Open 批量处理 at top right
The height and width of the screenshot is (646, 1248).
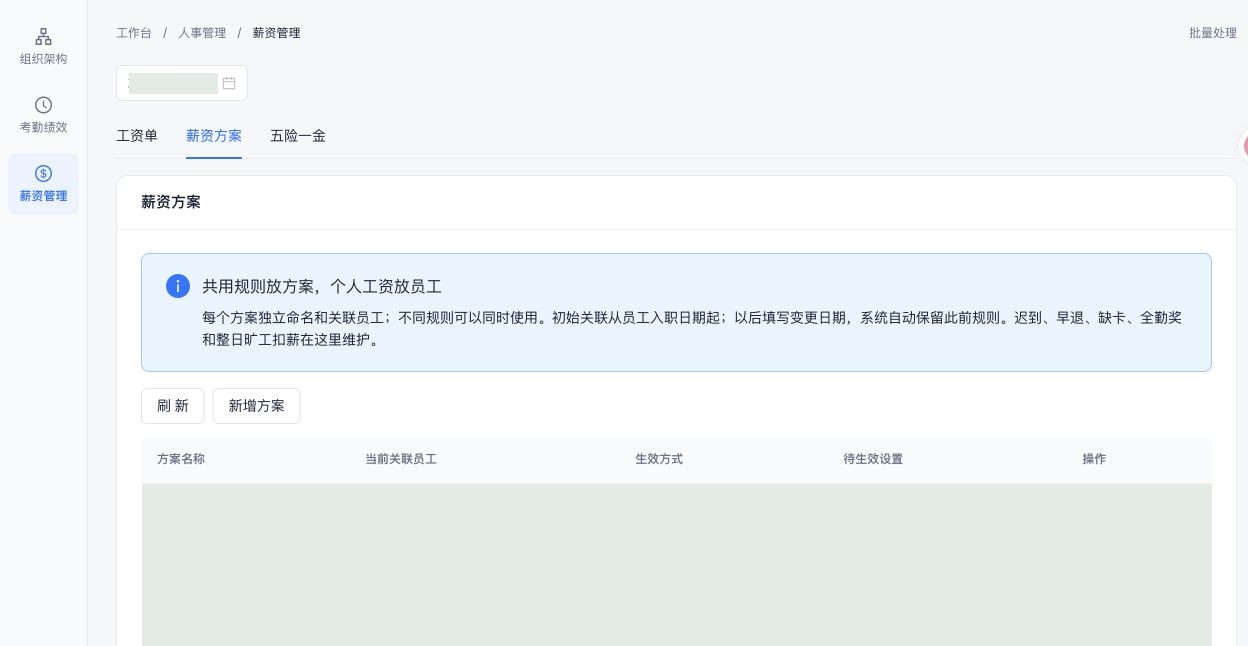pos(1213,33)
